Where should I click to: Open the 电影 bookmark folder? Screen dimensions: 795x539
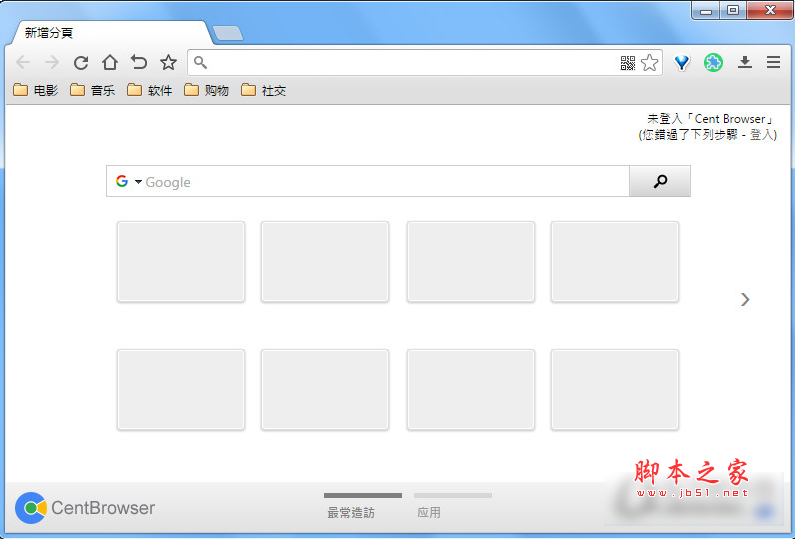35,90
